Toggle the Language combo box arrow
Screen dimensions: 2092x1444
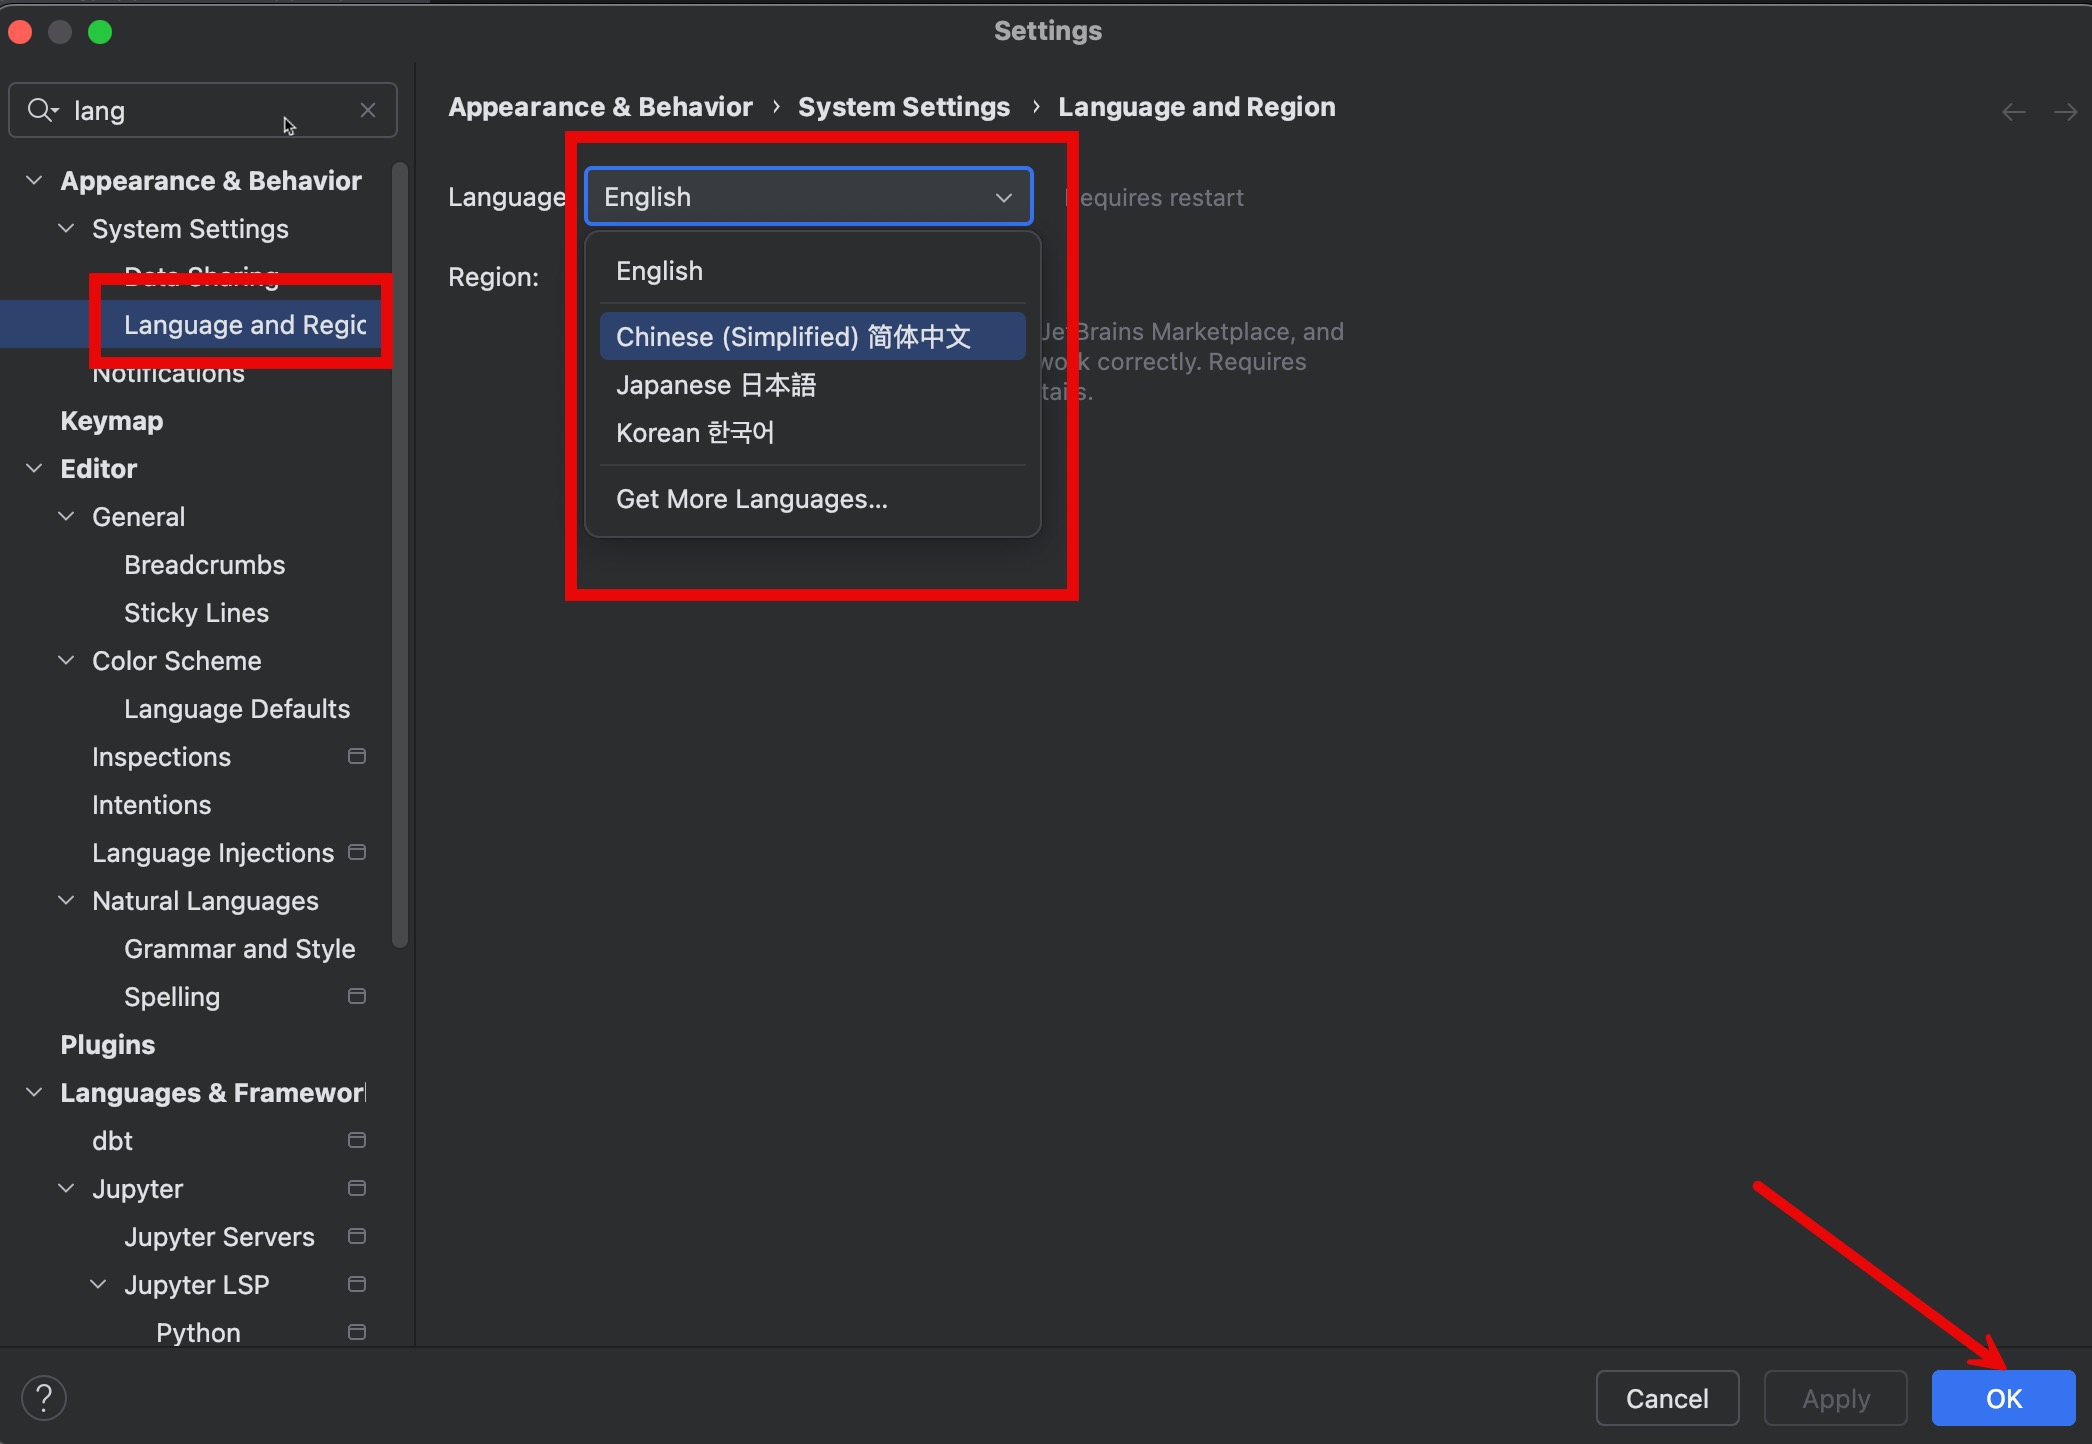point(1003,197)
